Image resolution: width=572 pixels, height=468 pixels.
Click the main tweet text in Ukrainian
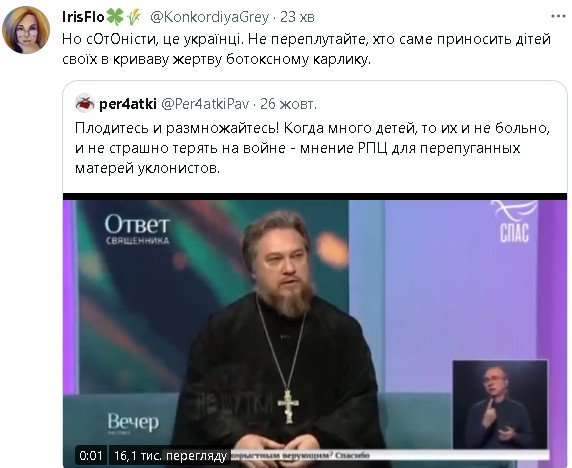point(306,49)
